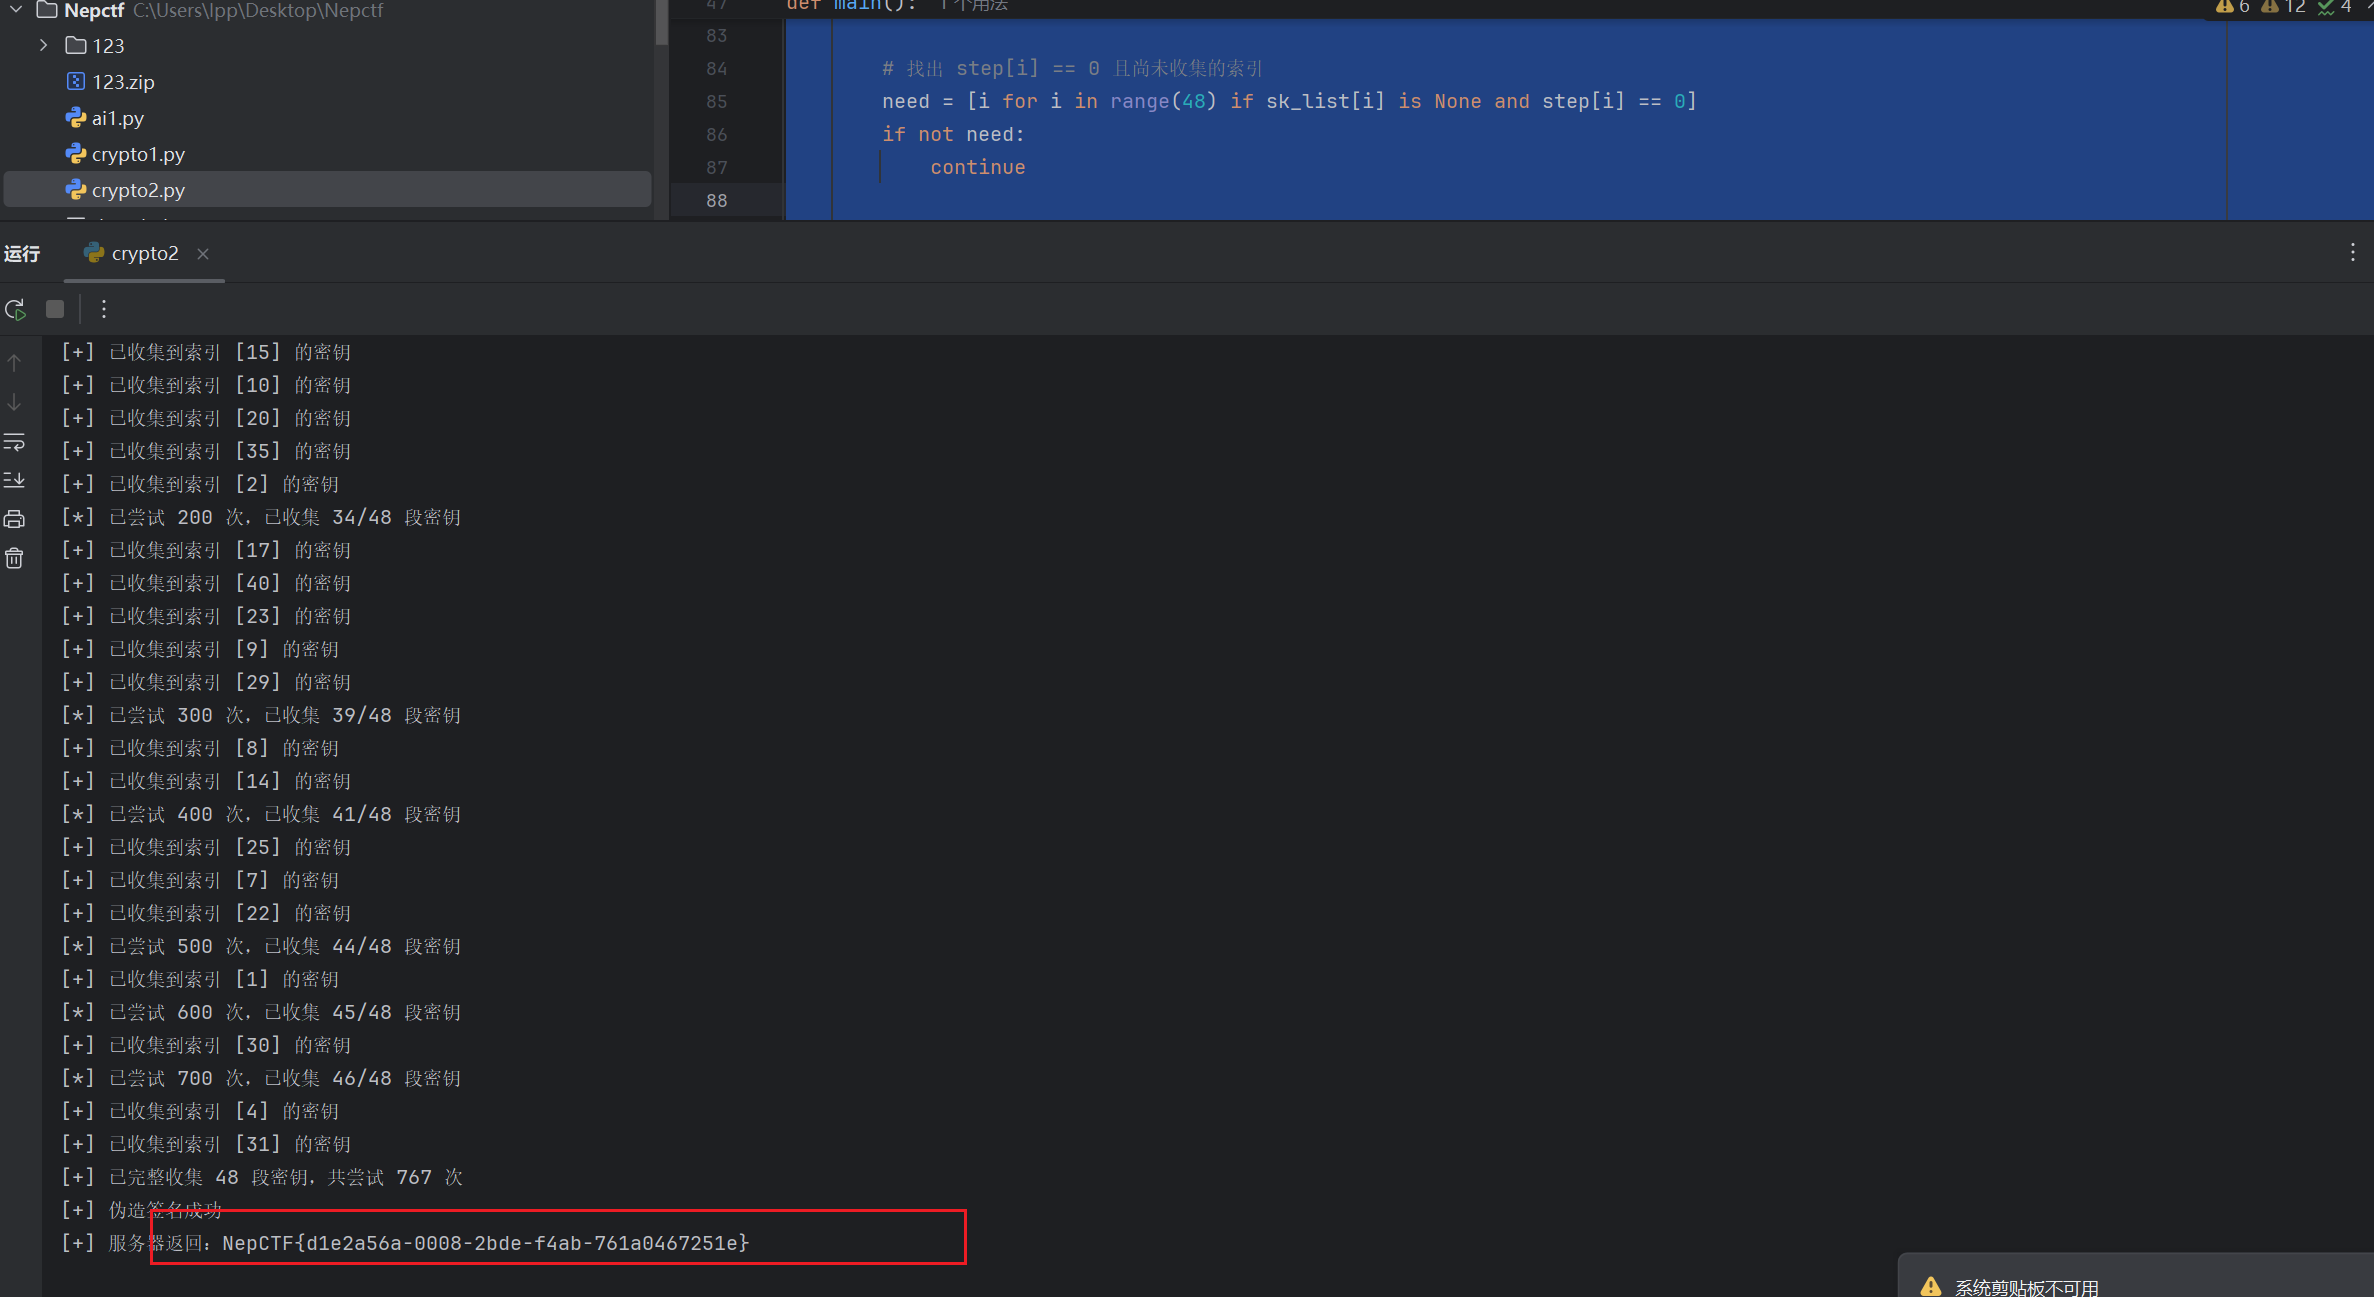Stop the running crypto2 process
The image size is (2374, 1297).
coord(55,309)
